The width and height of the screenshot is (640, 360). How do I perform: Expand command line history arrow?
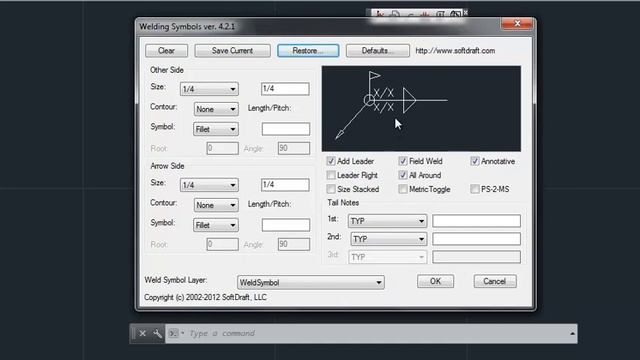point(572,333)
